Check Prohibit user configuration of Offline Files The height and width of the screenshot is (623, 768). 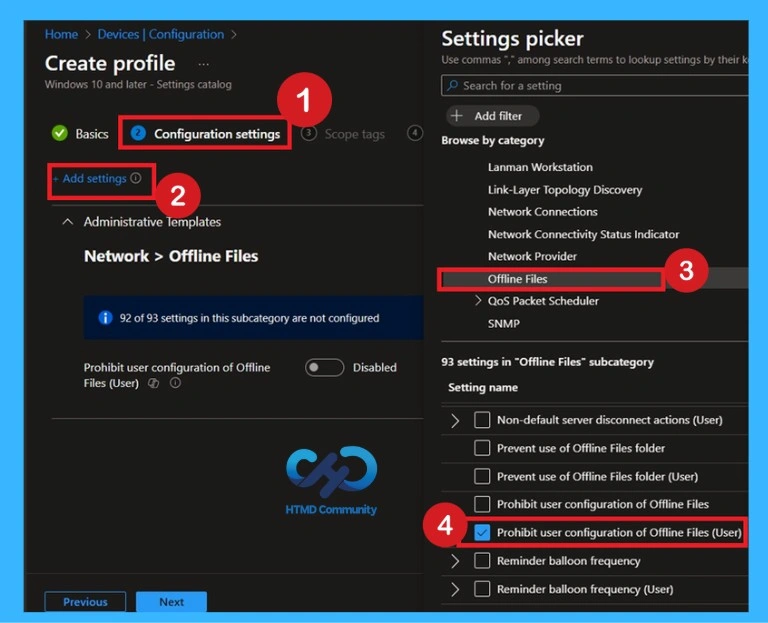point(482,504)
